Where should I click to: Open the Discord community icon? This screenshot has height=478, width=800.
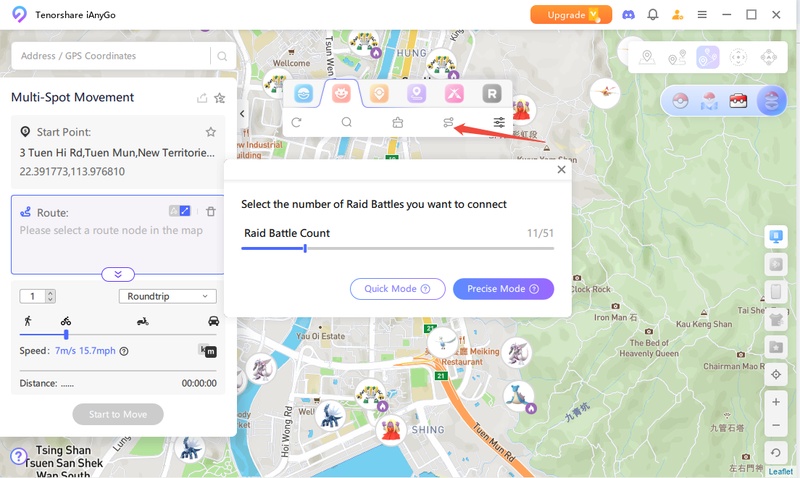(x=628, y=15)
